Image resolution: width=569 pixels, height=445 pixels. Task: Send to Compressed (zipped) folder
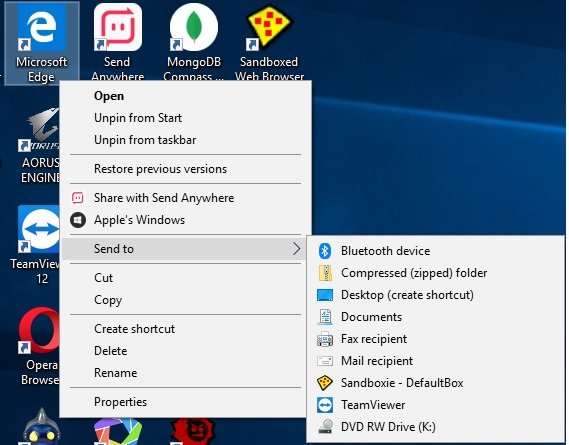click(x=435, y=273)
